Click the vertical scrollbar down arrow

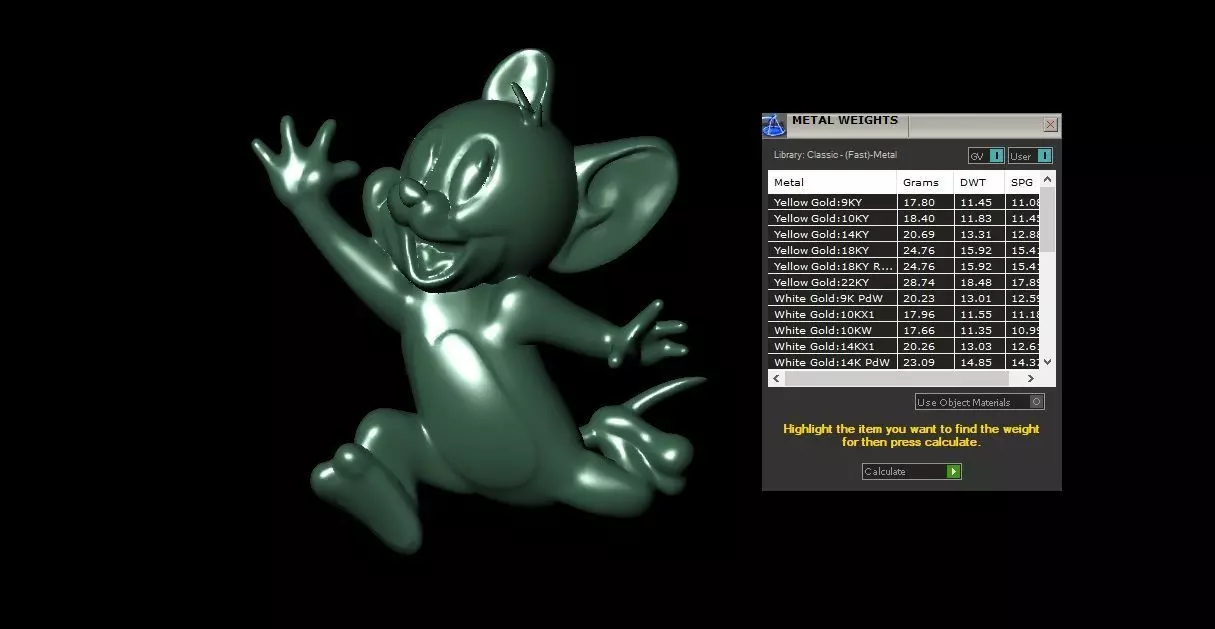[x=1047, y=362]
